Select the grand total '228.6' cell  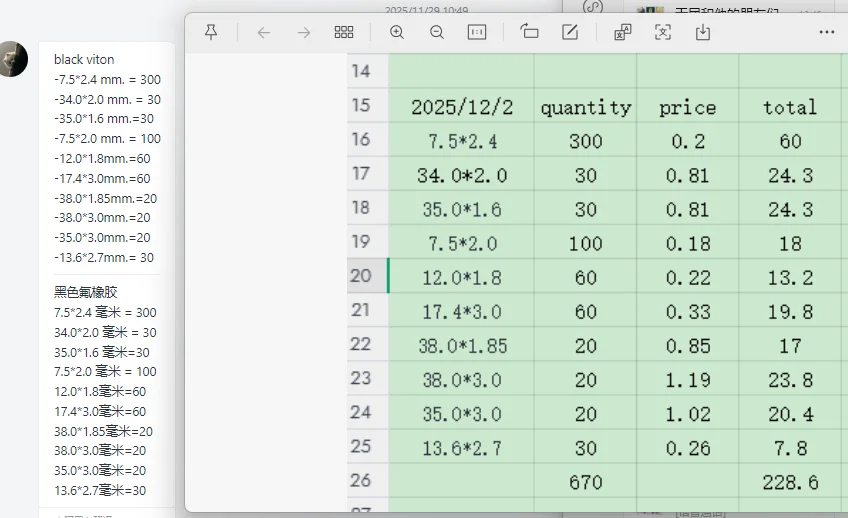click(x=790, y=481)
